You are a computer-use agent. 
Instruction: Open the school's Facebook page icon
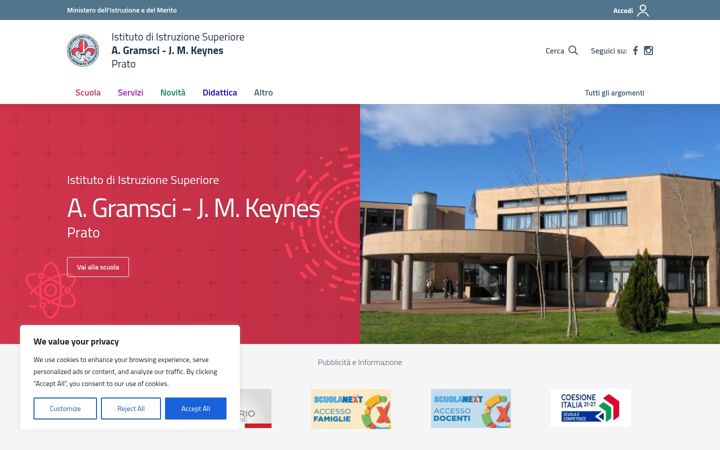pyautogui.click(x=635, y=51)
